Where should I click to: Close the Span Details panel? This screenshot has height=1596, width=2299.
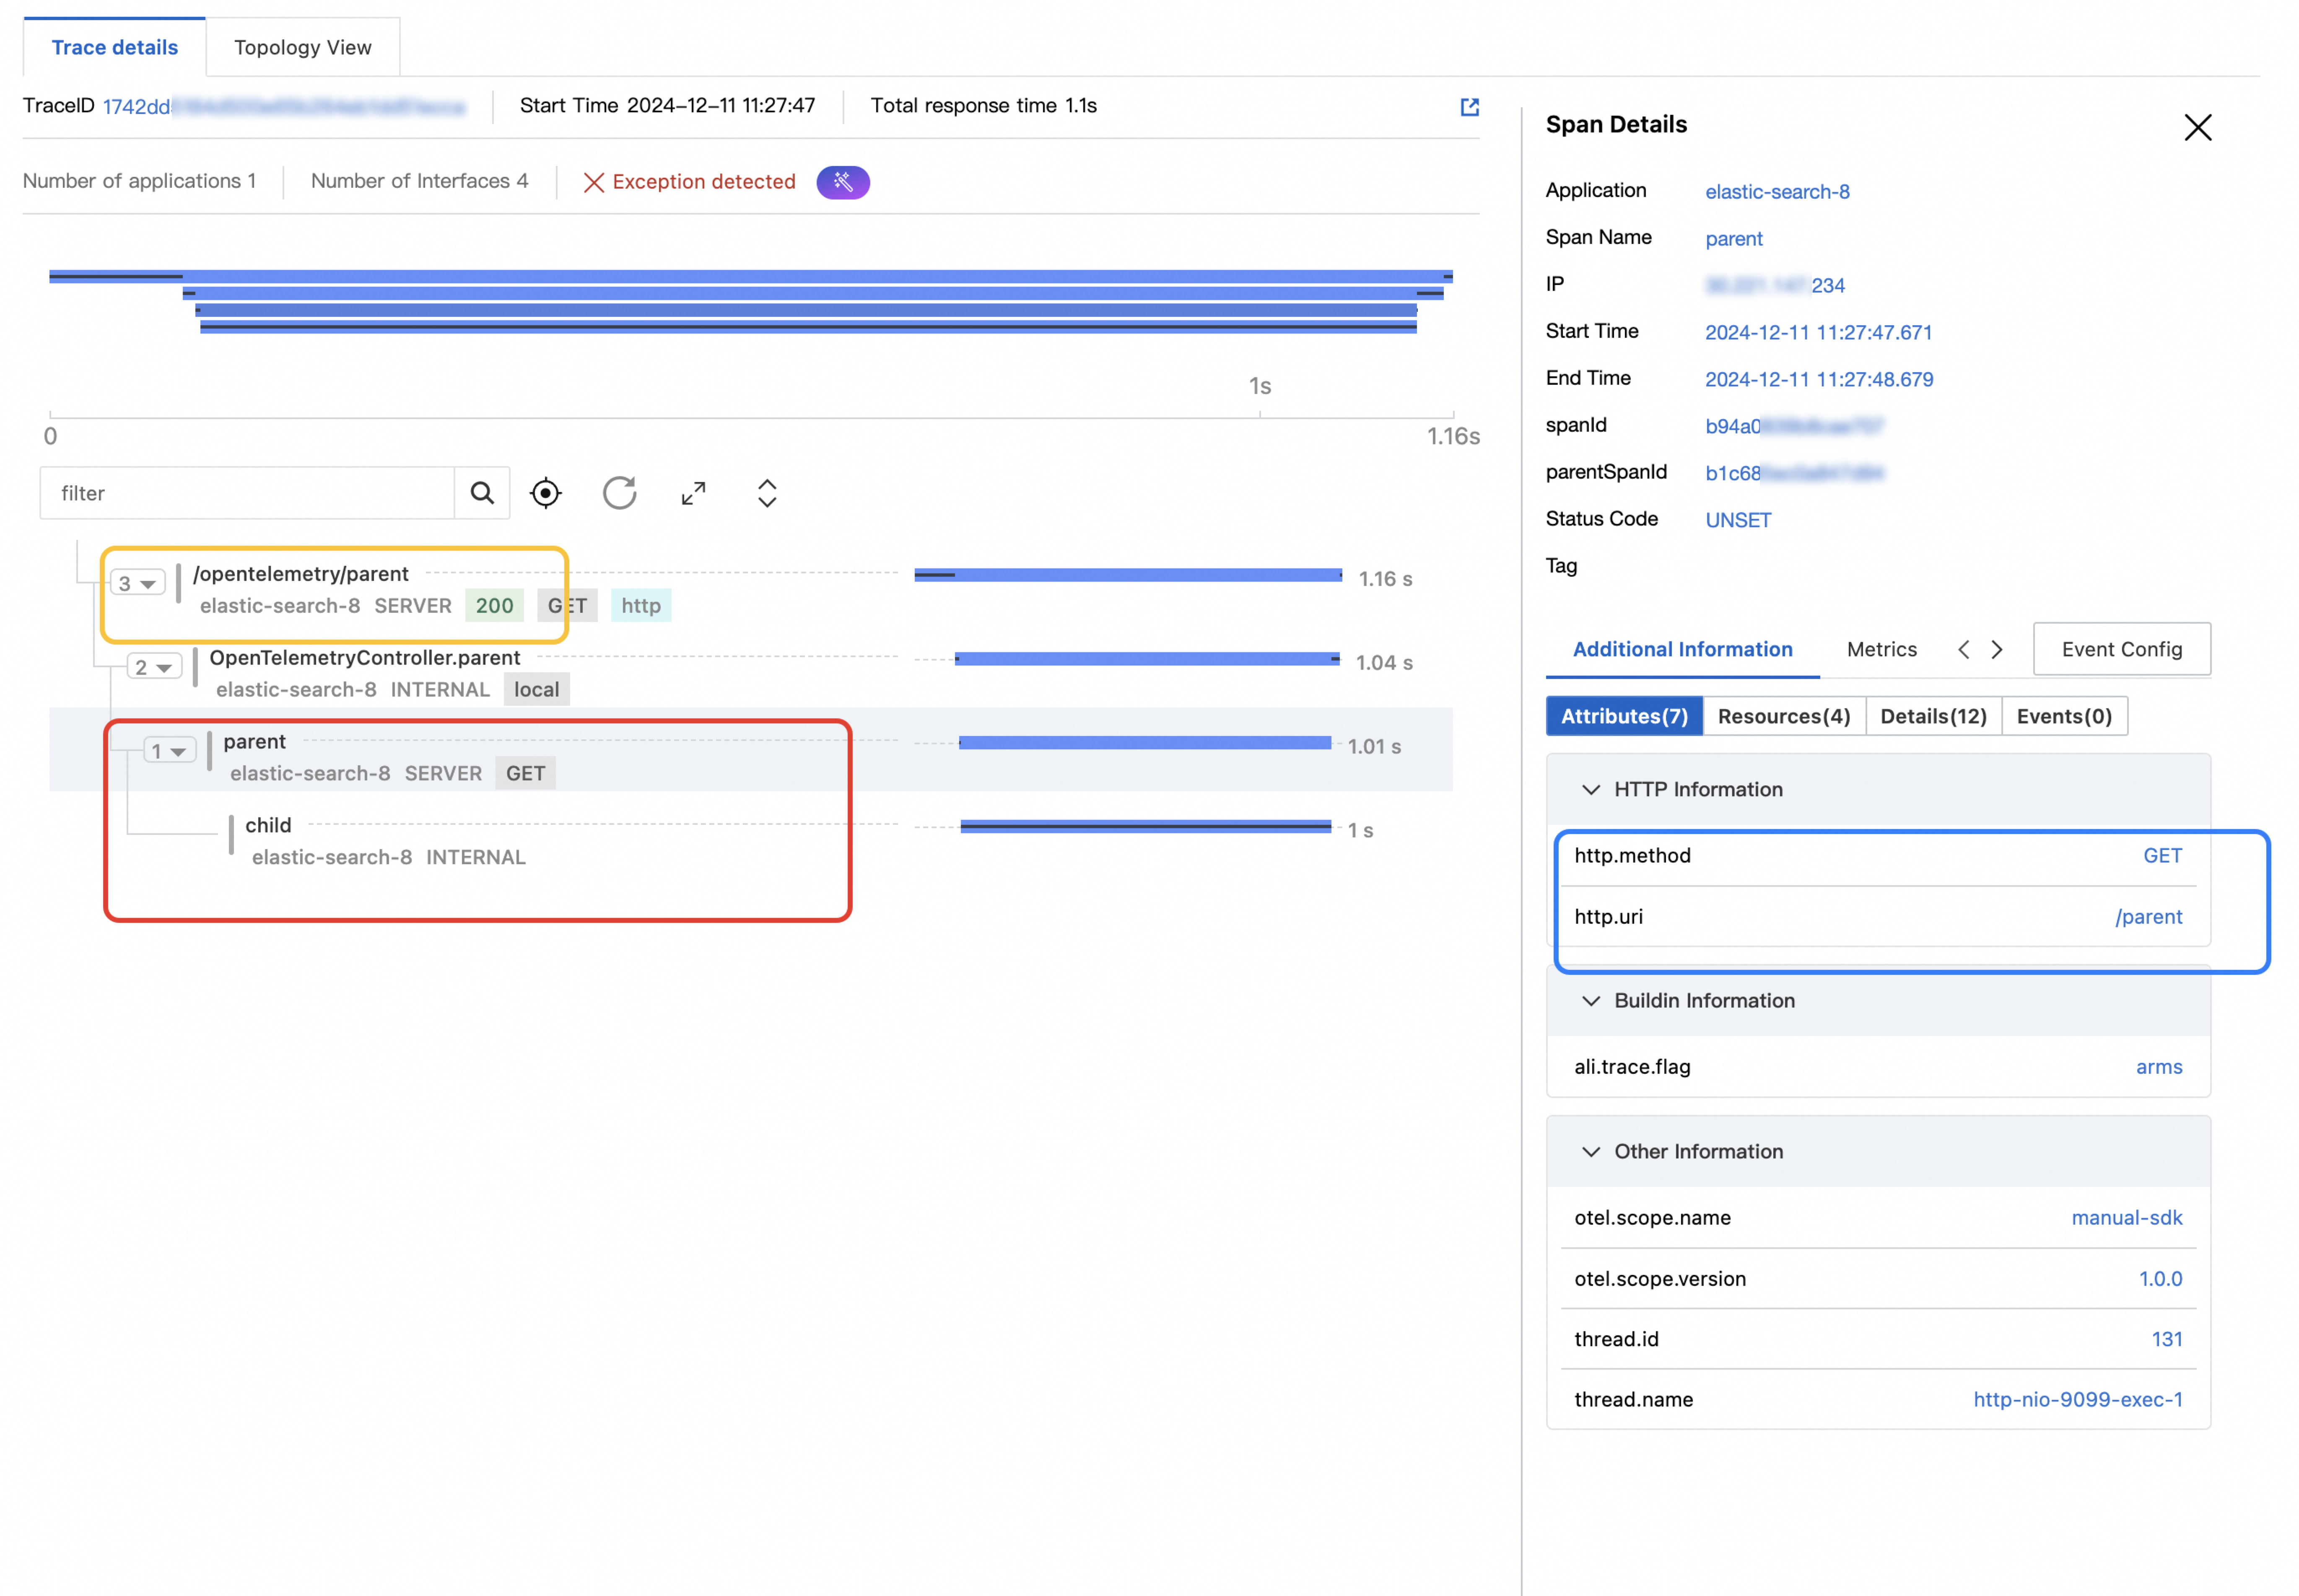pos(2197,127)
